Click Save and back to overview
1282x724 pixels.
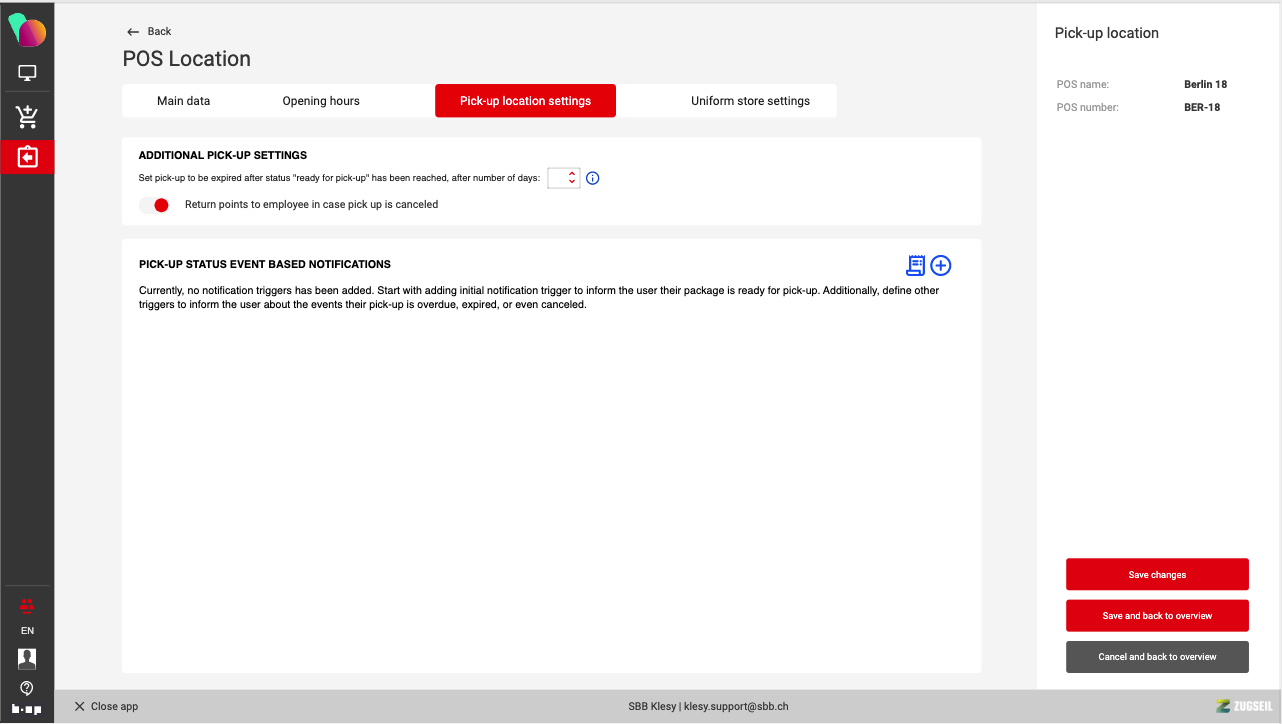[1157, 616]
